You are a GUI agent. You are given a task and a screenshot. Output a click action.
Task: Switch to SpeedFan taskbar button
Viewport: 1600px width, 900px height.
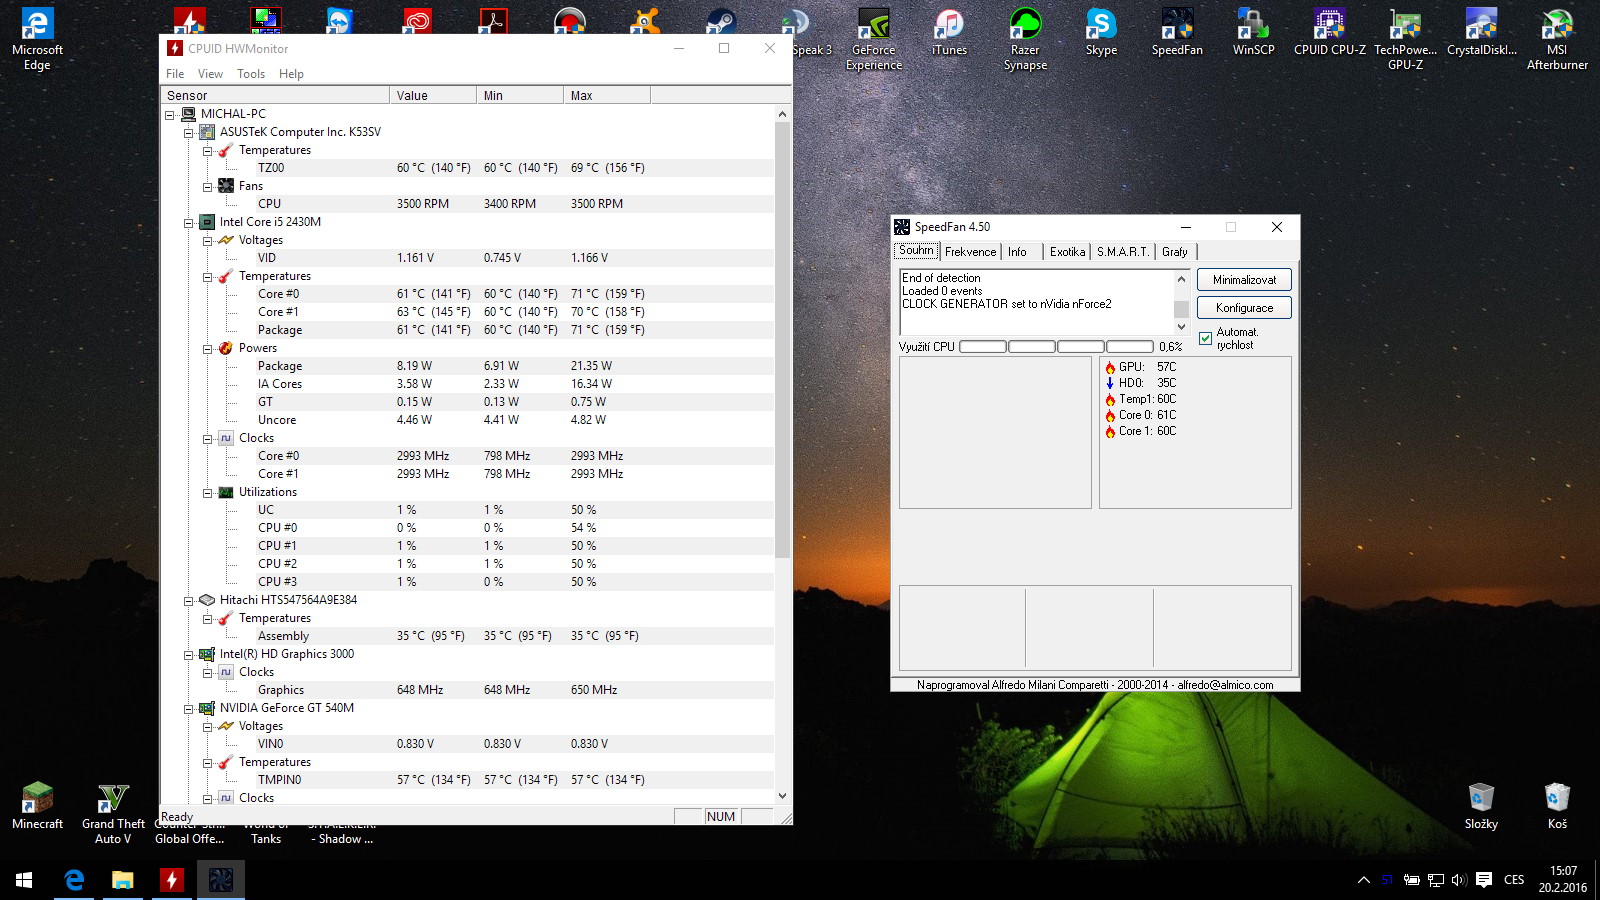pos(220,880)
